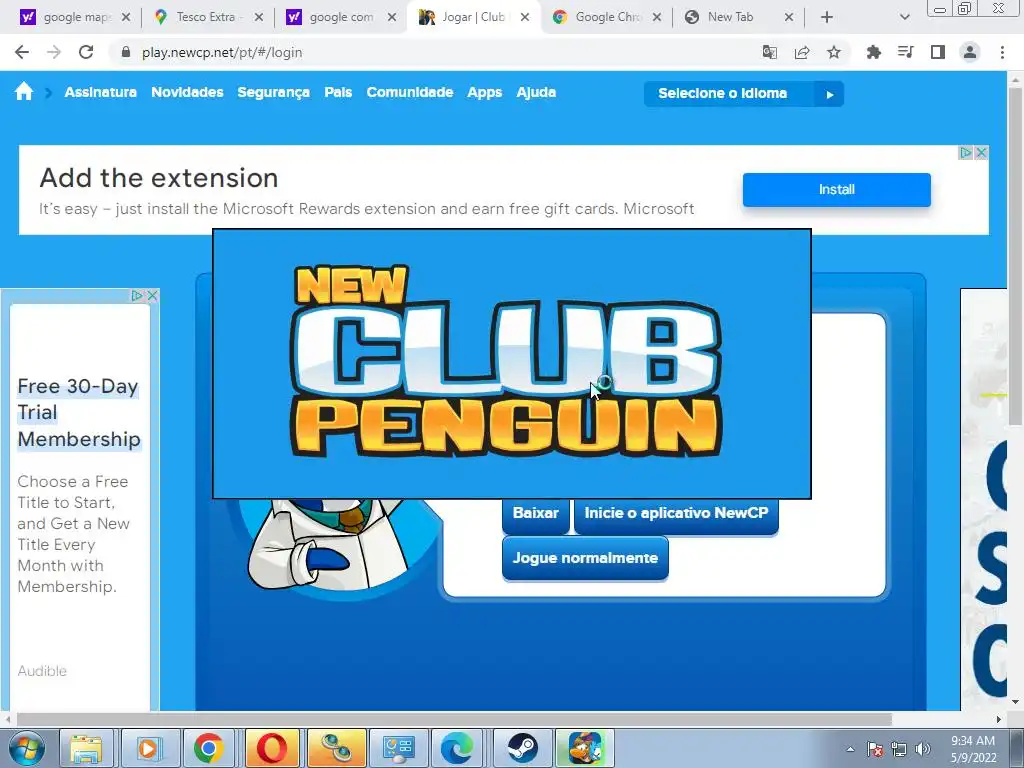Open the Club Penguin app in taskbar

point(583,748)
